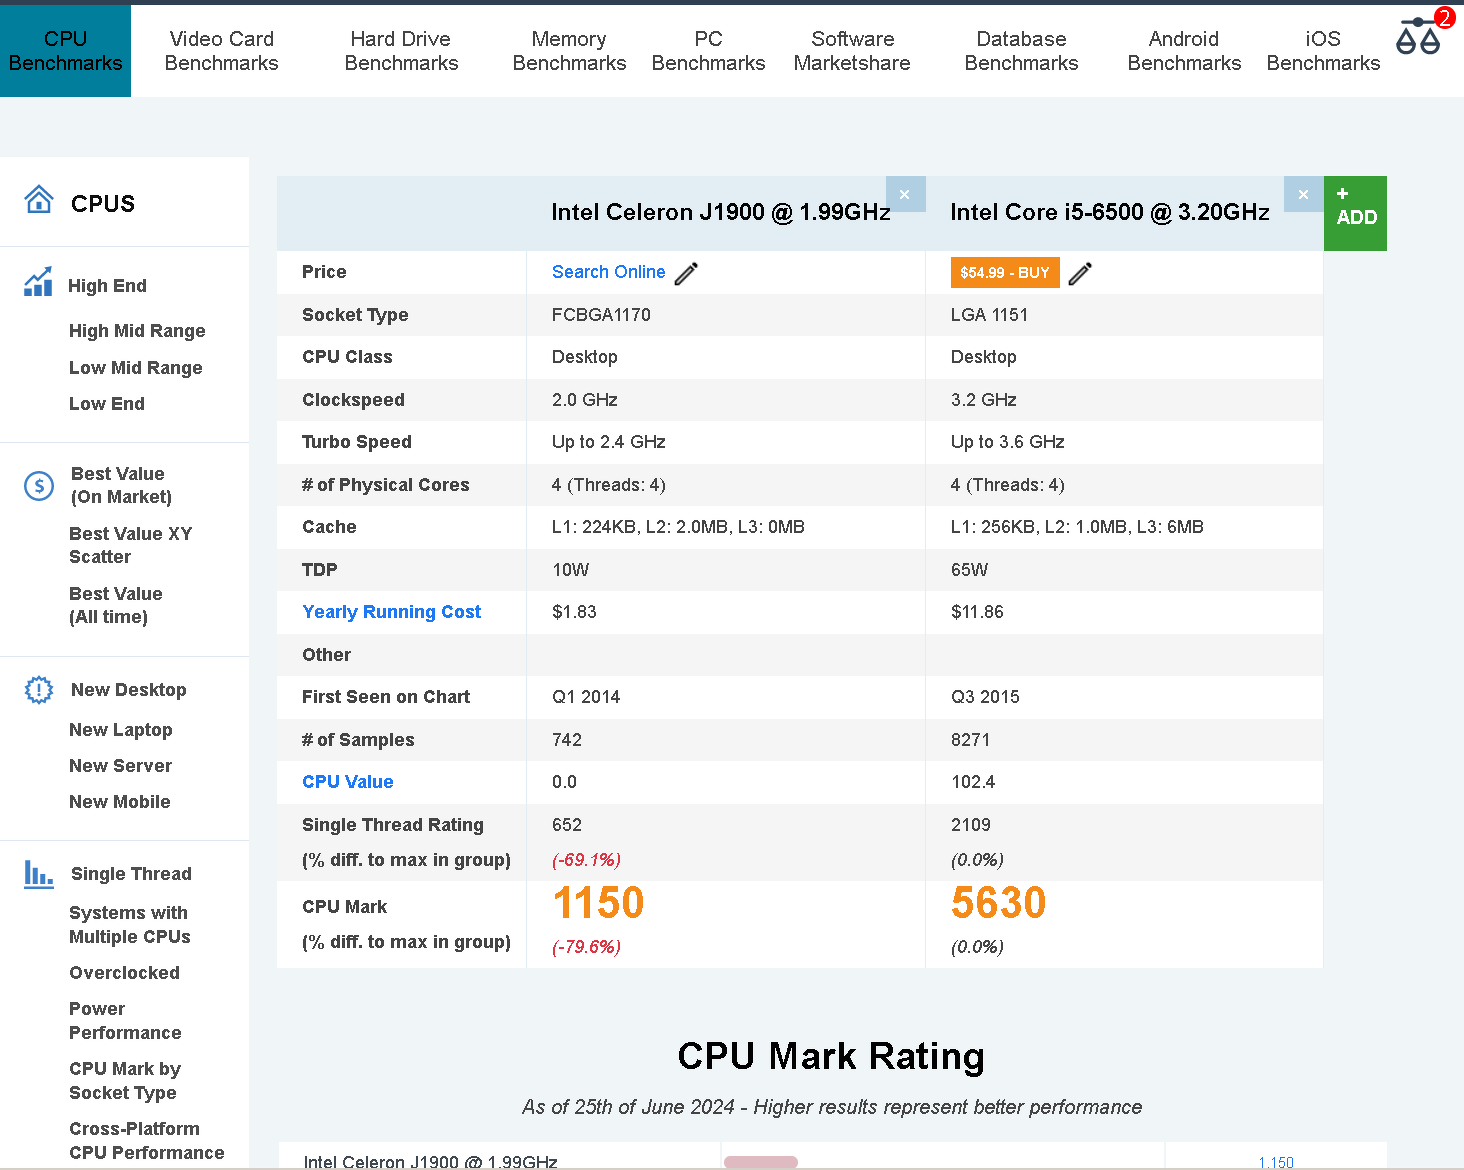1464x1170 pixels.
Task: Click the High End chart icon
Action: 38,283
